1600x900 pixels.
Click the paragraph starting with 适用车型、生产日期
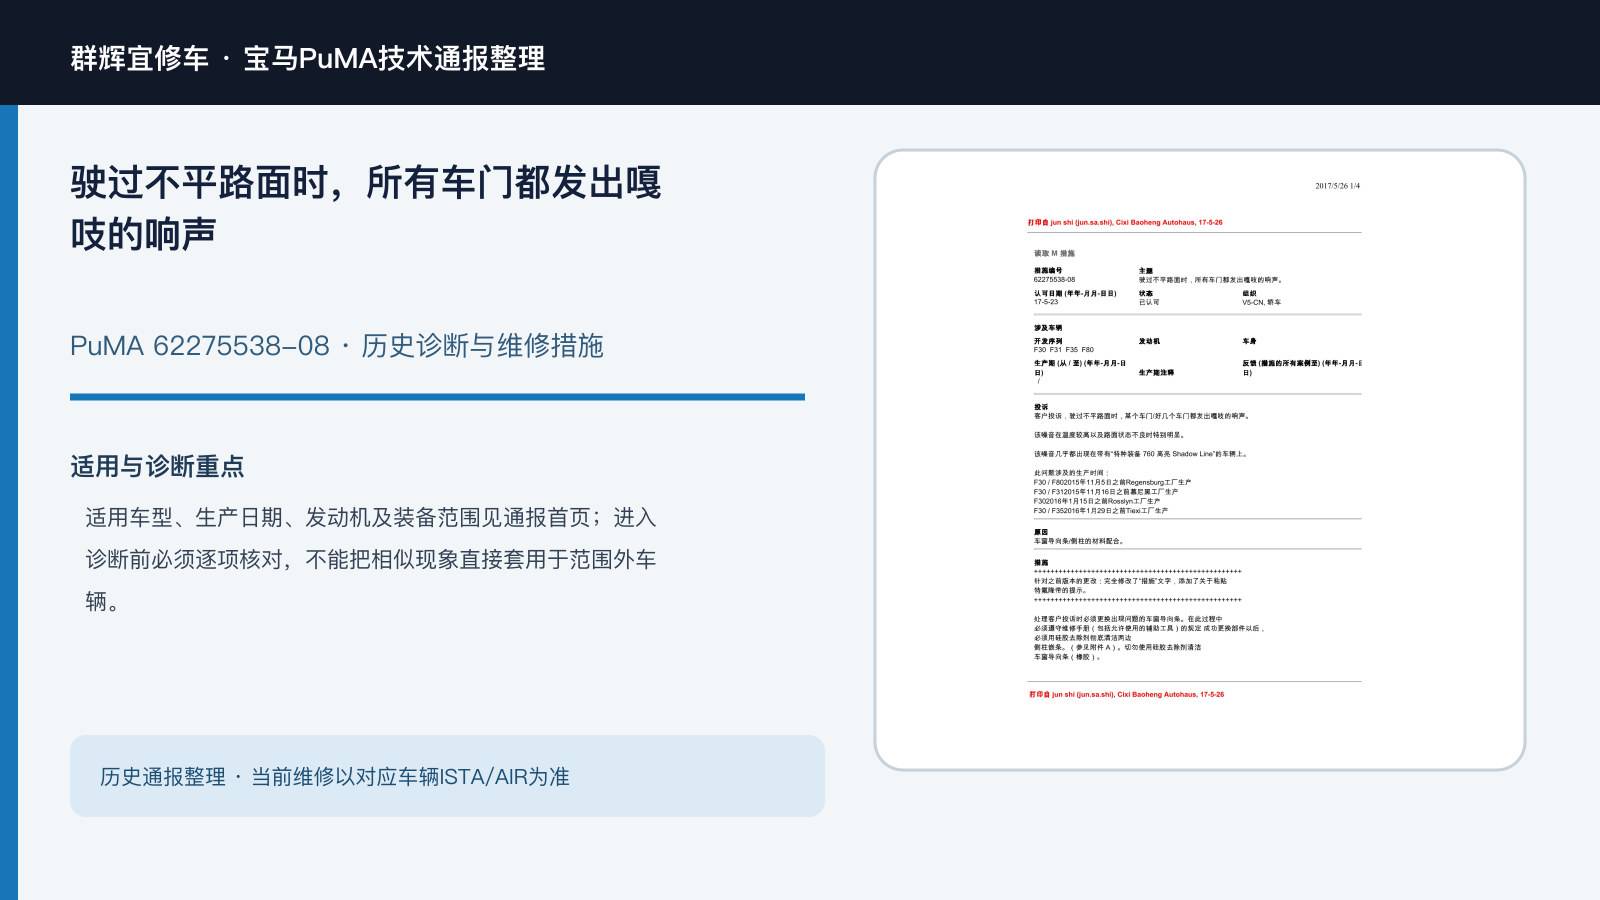371,559
